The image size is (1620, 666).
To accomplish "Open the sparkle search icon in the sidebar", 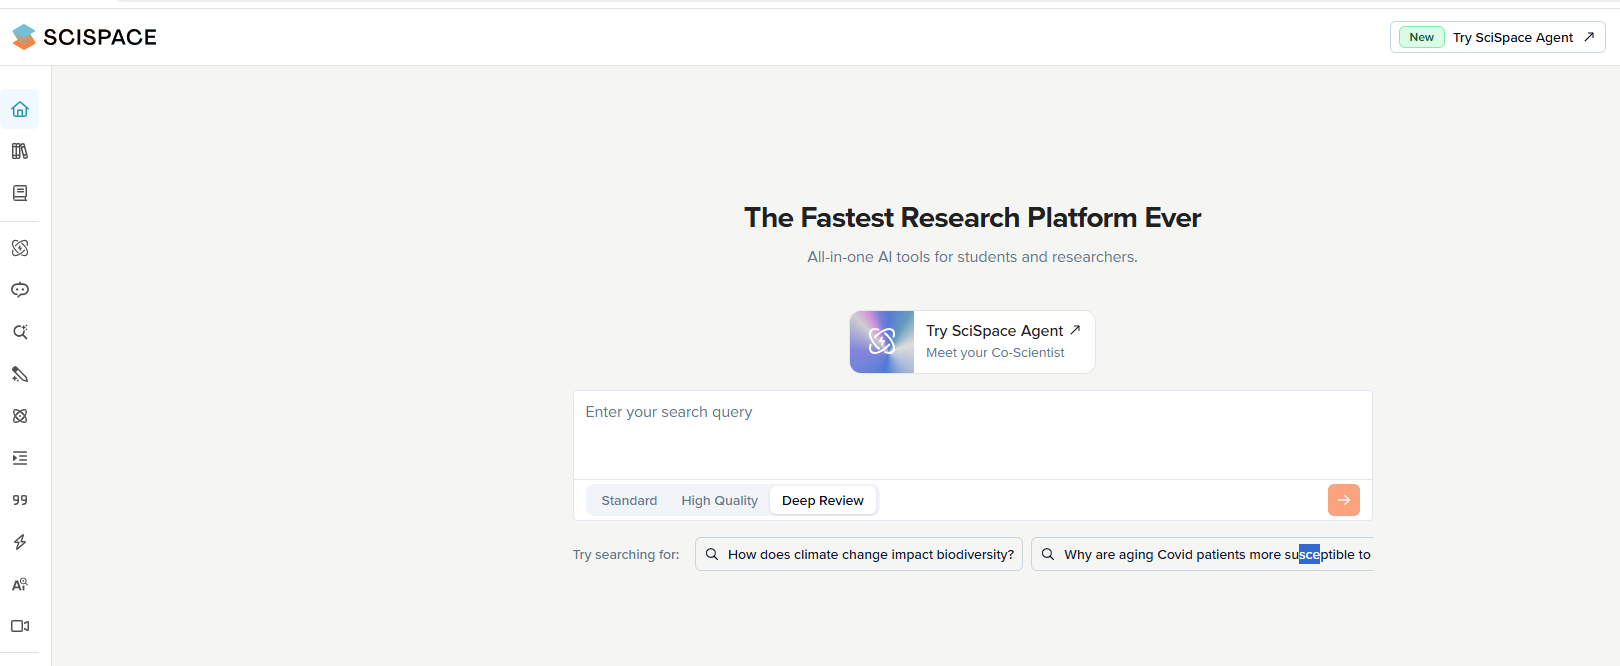I will coord(20,332).
